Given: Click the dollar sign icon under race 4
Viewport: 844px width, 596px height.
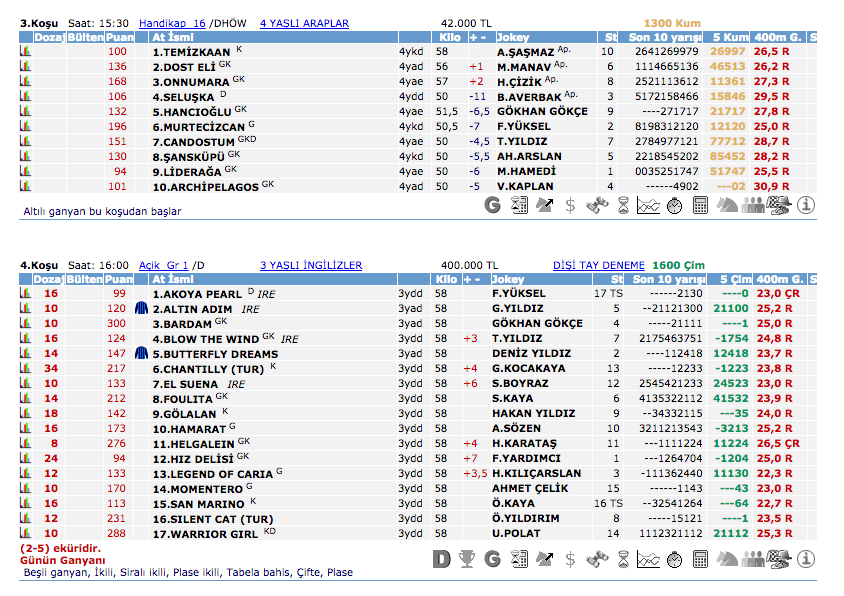Looking at the screenshot, I should pyautogui.click(x=570, y=558).
